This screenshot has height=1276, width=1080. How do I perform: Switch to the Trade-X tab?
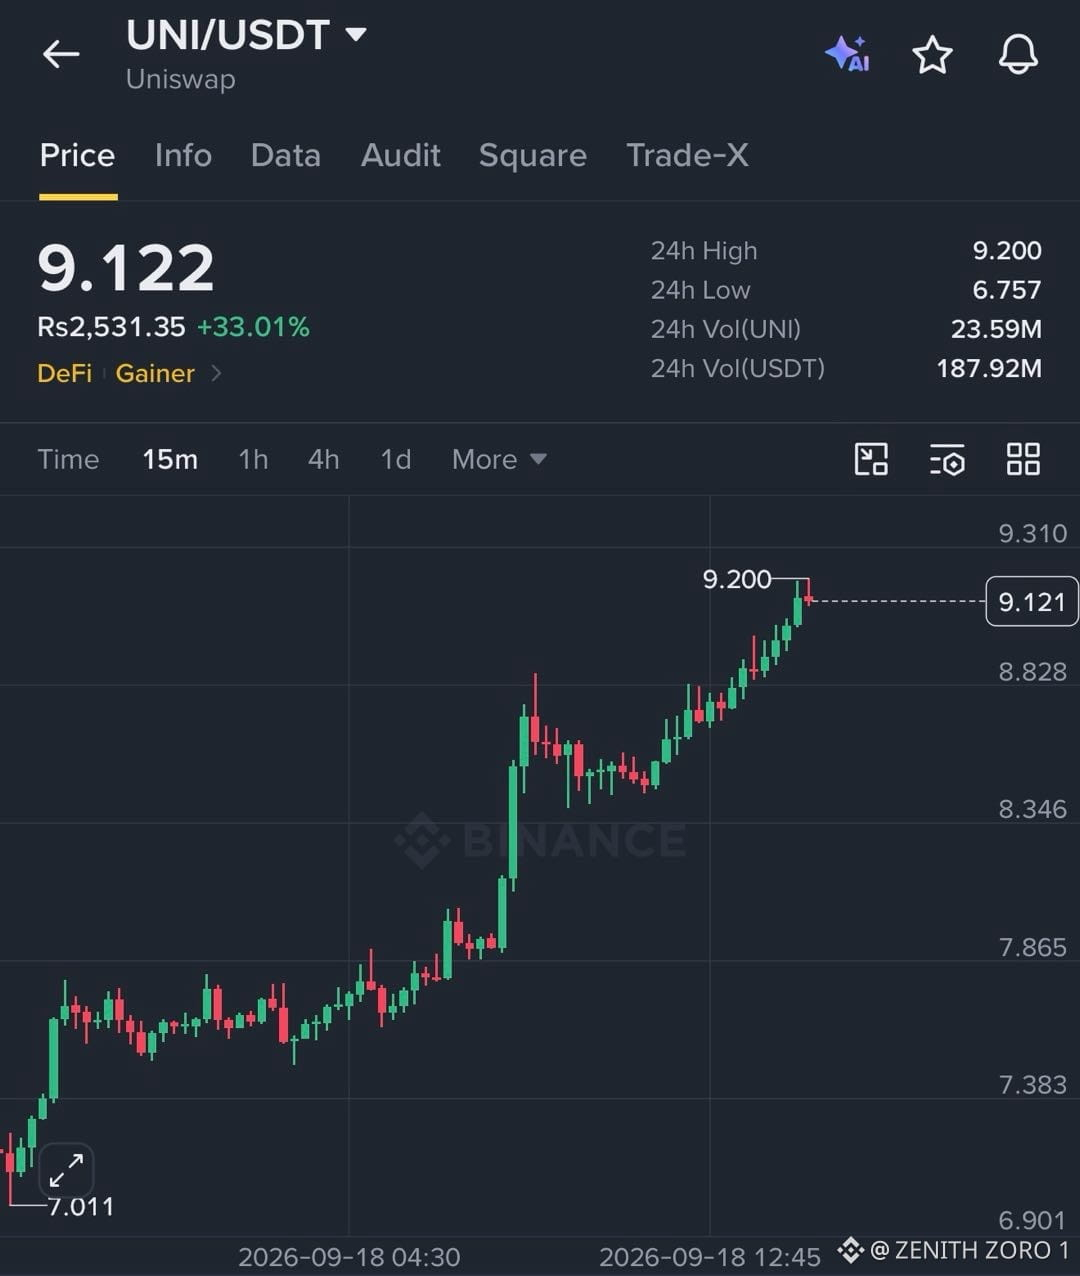pyautogui.click(x=687, y=155)
